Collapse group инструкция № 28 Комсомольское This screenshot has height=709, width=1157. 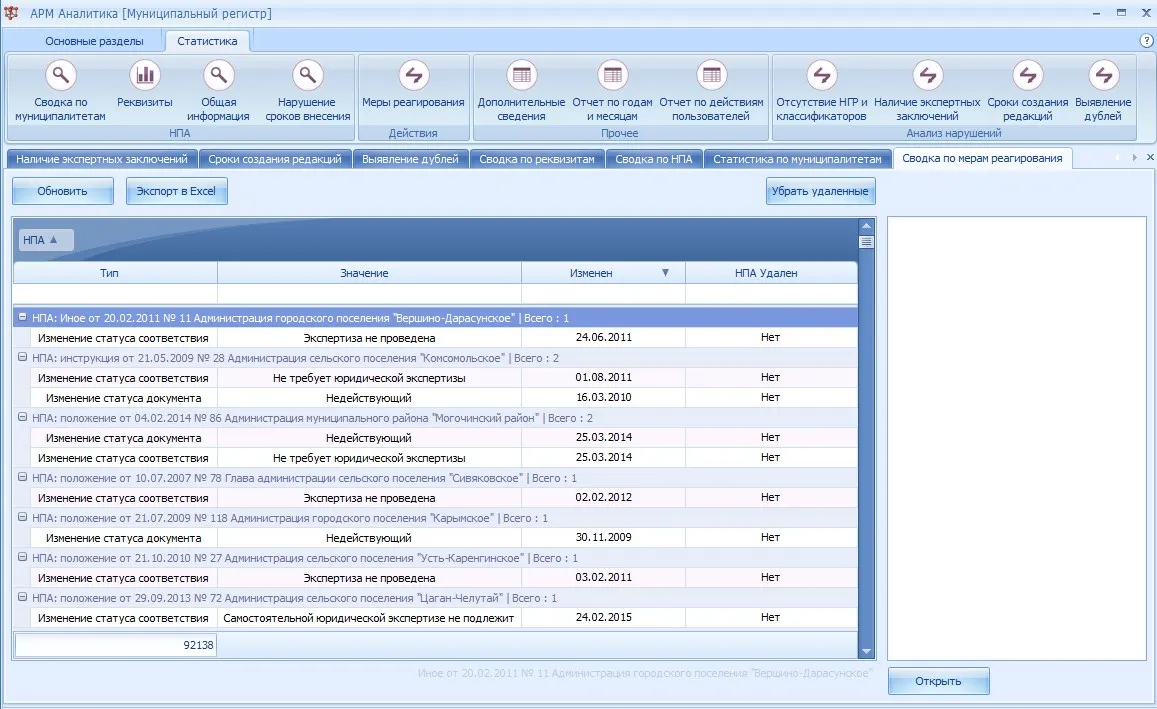coord(22,357)
